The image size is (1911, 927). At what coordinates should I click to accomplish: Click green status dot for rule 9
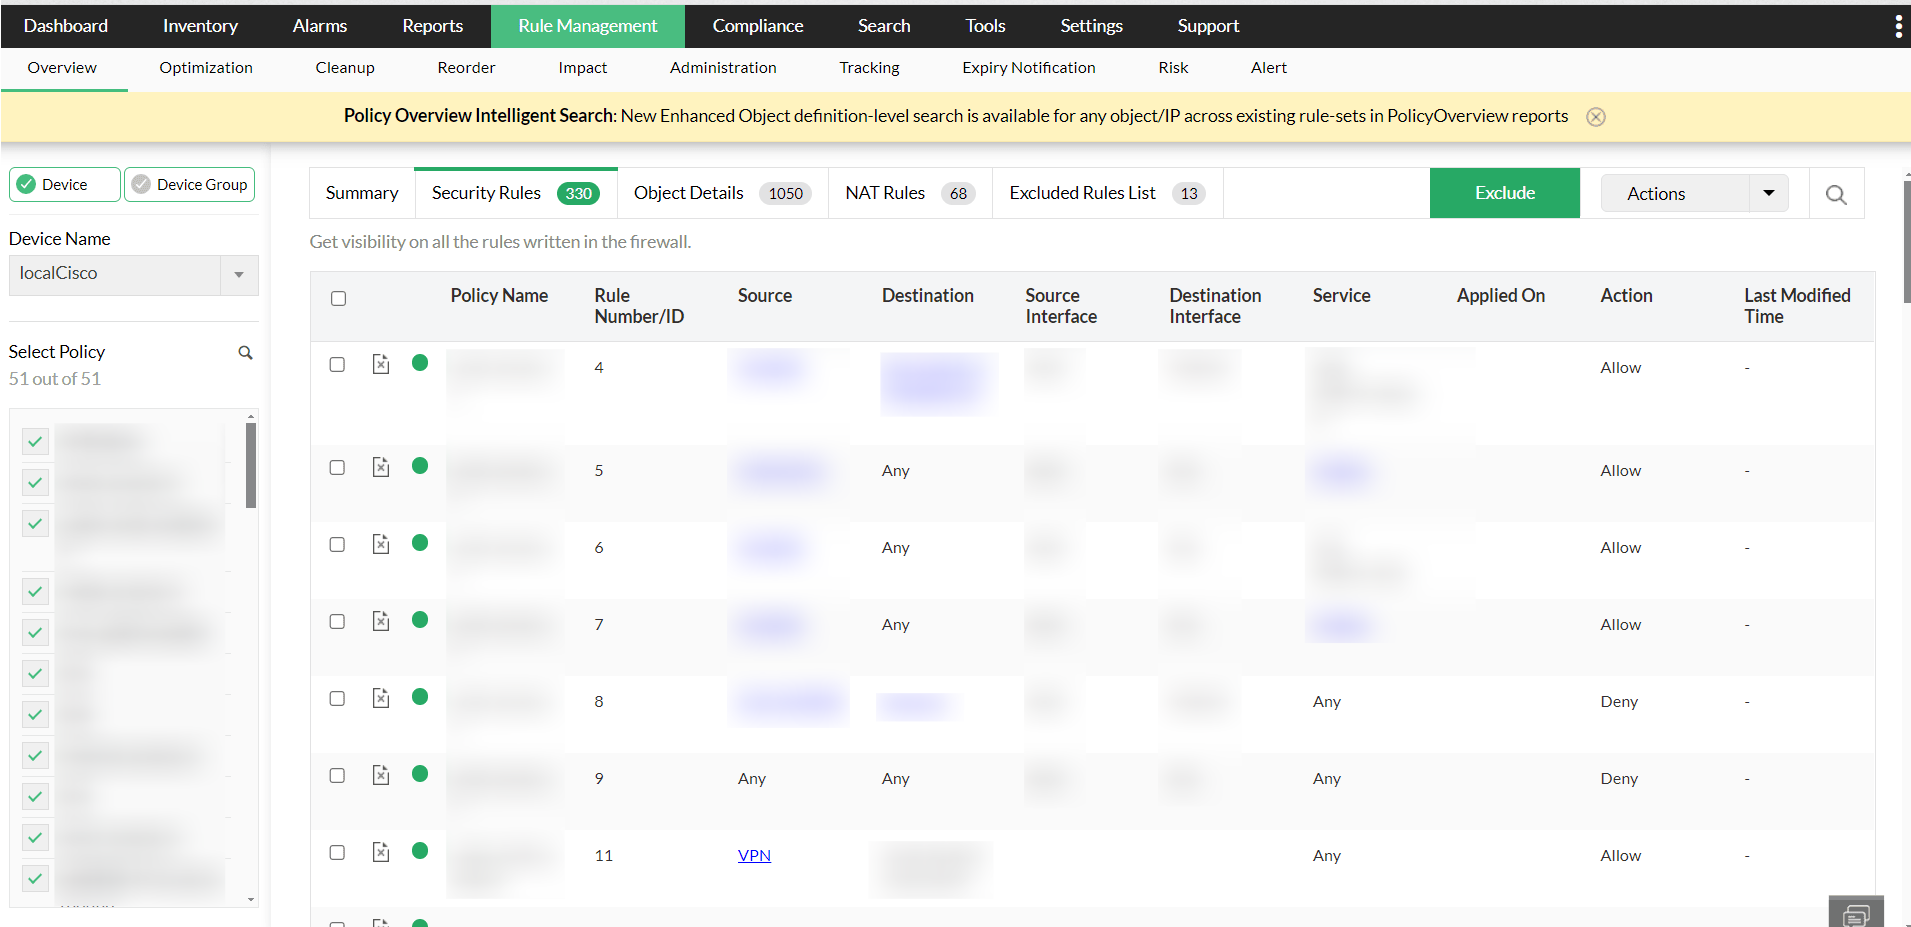(420, 774)
